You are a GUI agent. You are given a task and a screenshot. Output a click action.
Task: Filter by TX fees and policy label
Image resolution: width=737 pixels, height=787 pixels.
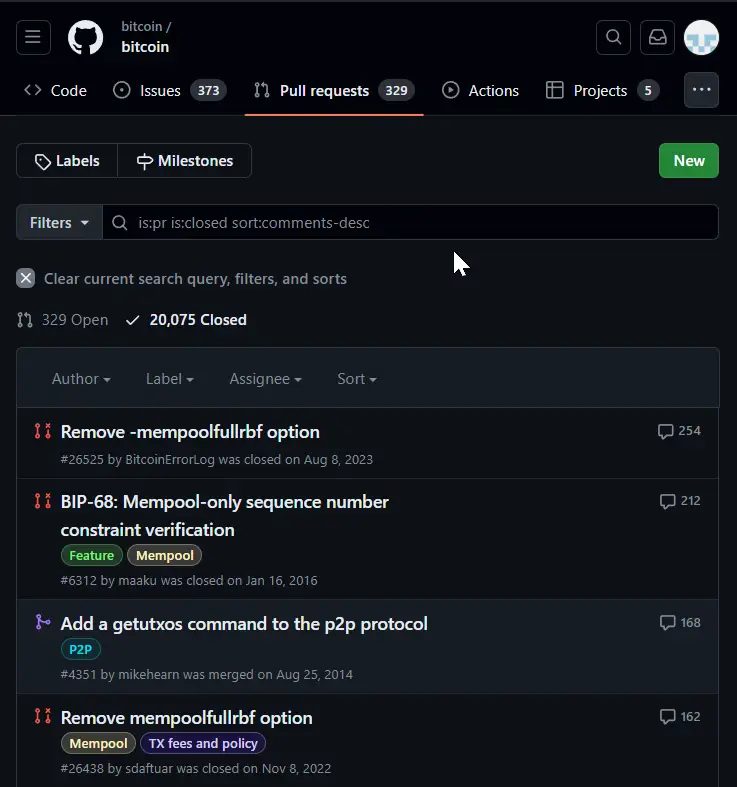point(203,743)
